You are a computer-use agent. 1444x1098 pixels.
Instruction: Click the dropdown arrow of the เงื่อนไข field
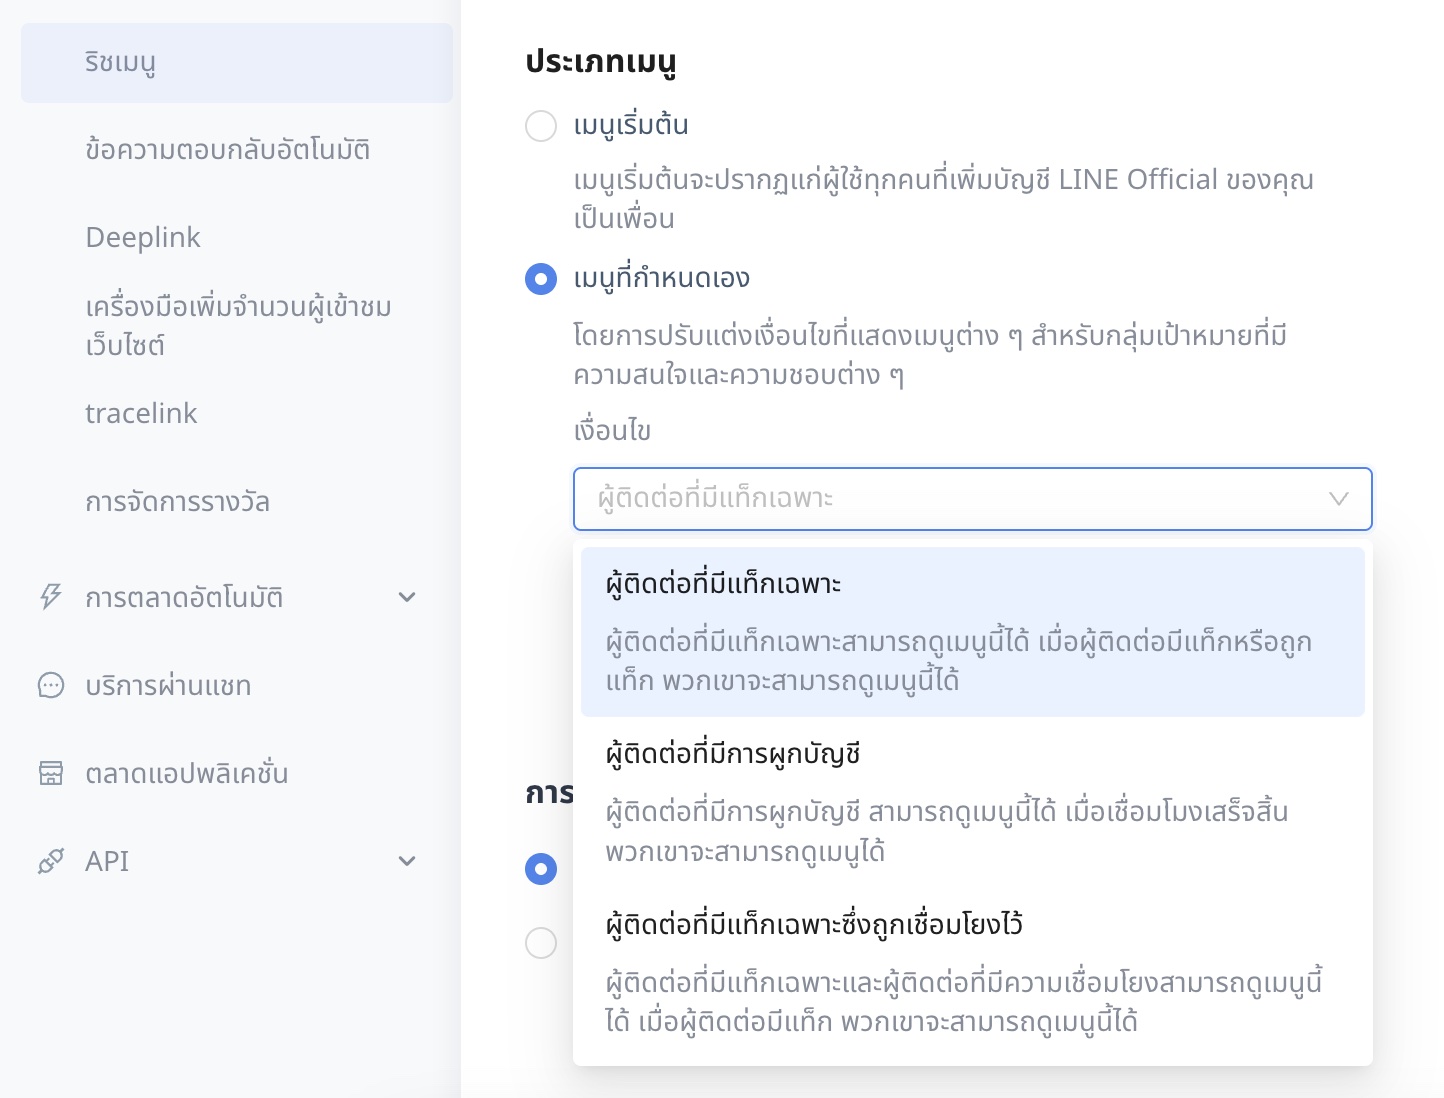[1339, 499]
